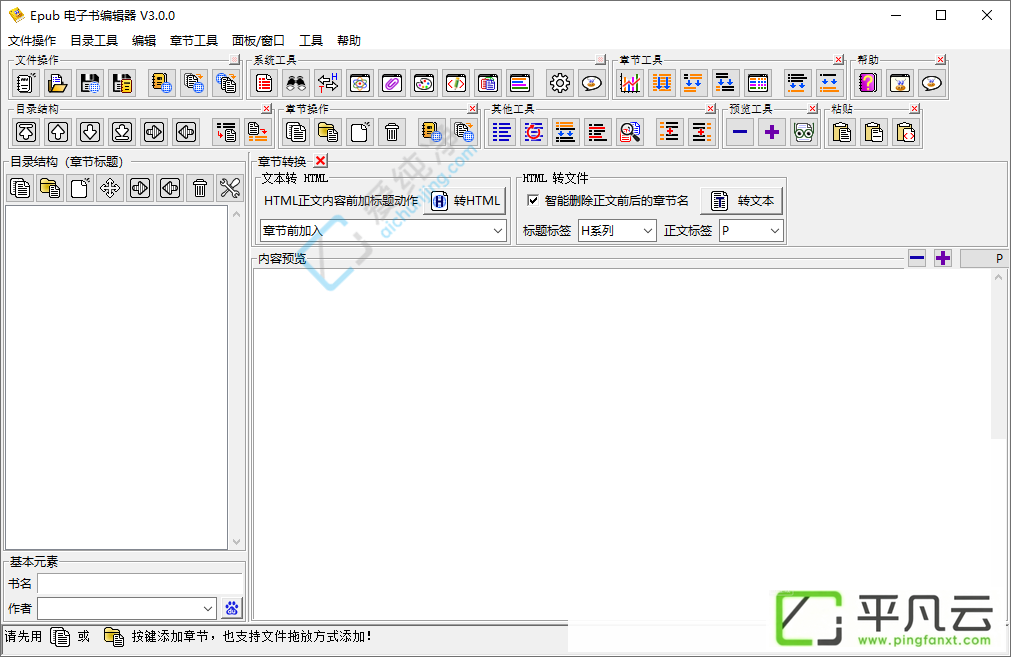The image size is (1011, 657).
Task: Click the code brackets window icon in 系统工具
Action: [456, 83]
